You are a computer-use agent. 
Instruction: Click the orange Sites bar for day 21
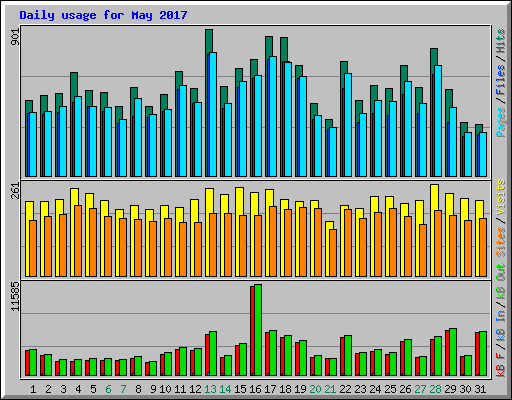coord(333,253)
